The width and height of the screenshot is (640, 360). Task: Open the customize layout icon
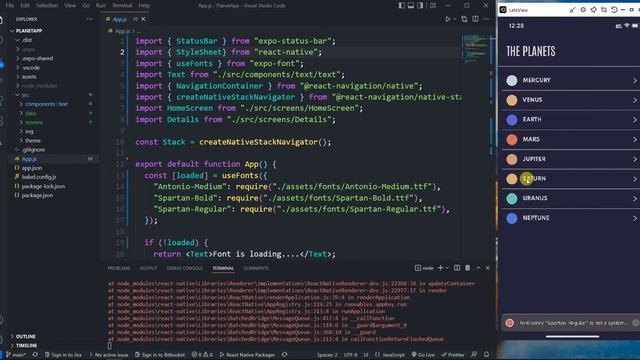(x=433, y=6)
